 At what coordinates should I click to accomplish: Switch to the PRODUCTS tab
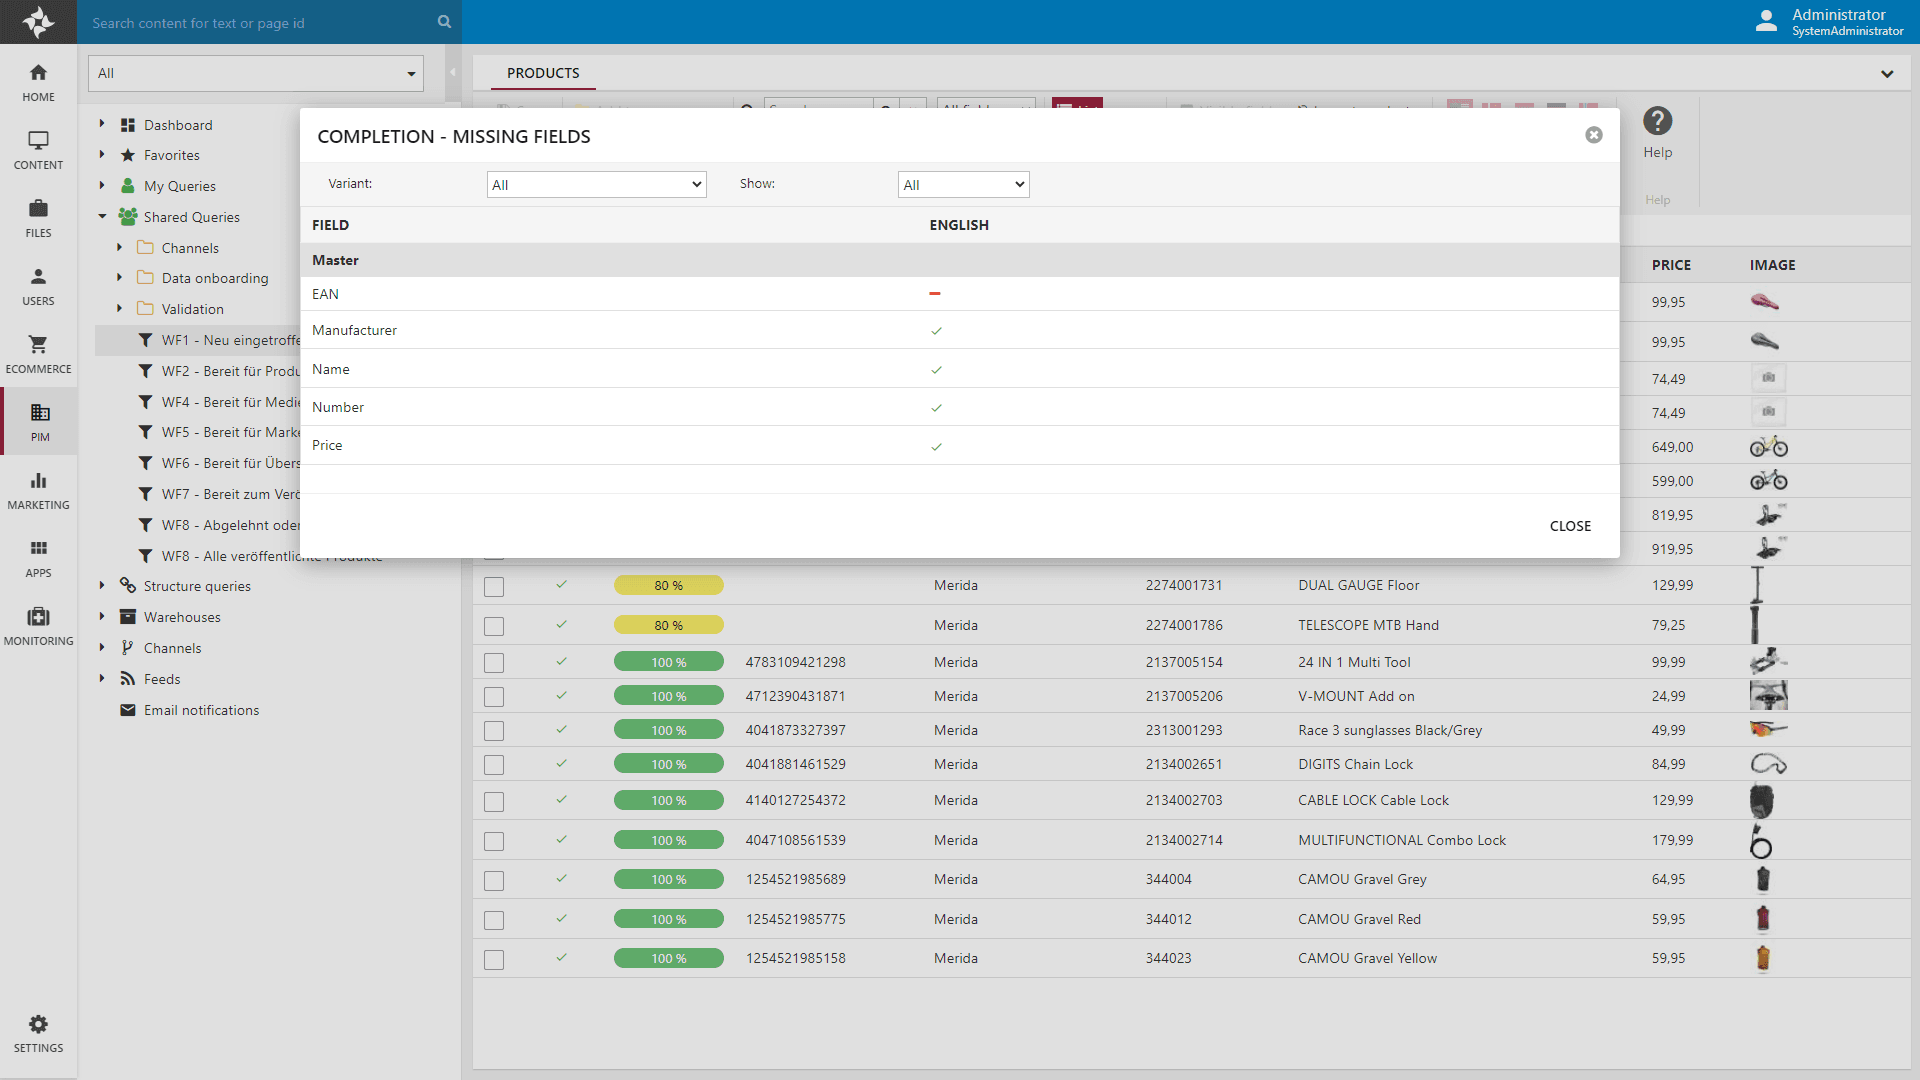[543, 73]
